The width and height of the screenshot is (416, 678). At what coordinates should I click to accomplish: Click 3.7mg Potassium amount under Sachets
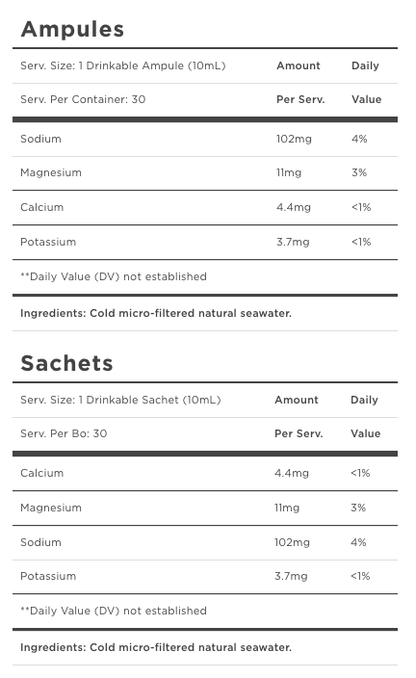pyautogui.click(x=291, y=576)
